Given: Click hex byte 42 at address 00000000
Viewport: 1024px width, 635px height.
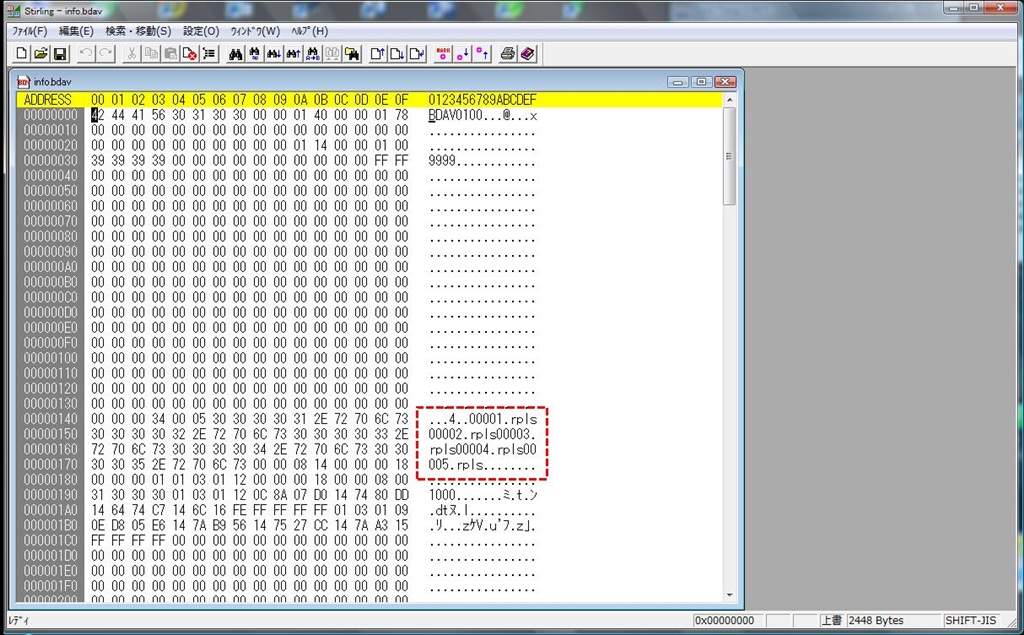Looking at the screenshot, I should pos(97,116).
